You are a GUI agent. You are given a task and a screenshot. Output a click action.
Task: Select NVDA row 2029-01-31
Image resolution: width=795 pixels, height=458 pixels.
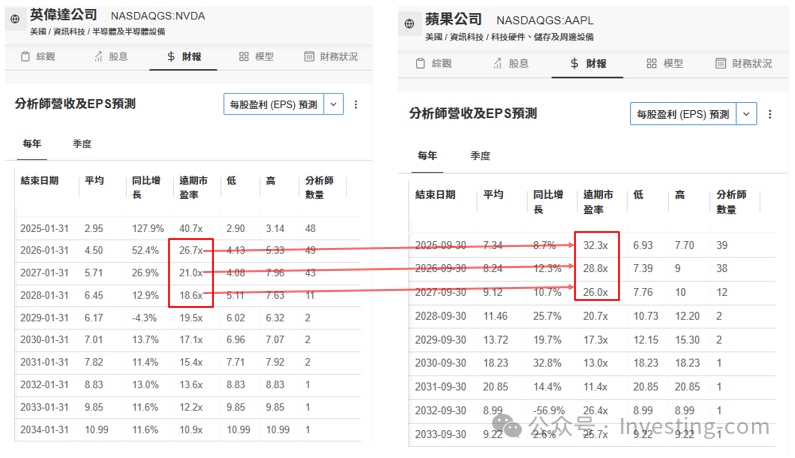tap(188, 318)
